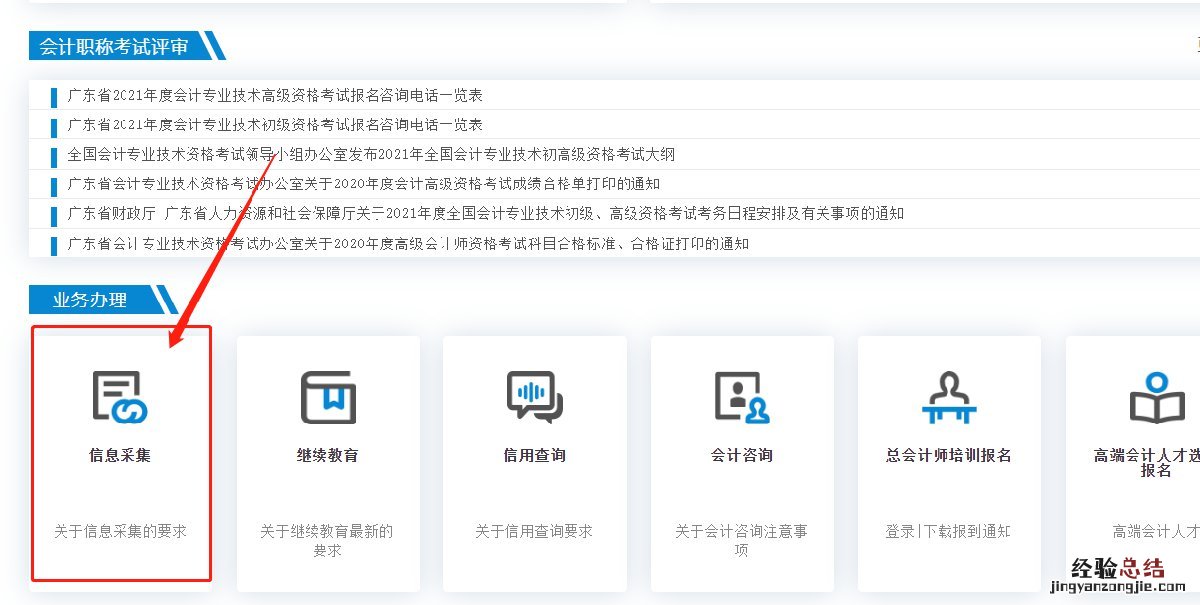
Task: Click the 总会计师培训报名 podium icon
Action: 948,396
